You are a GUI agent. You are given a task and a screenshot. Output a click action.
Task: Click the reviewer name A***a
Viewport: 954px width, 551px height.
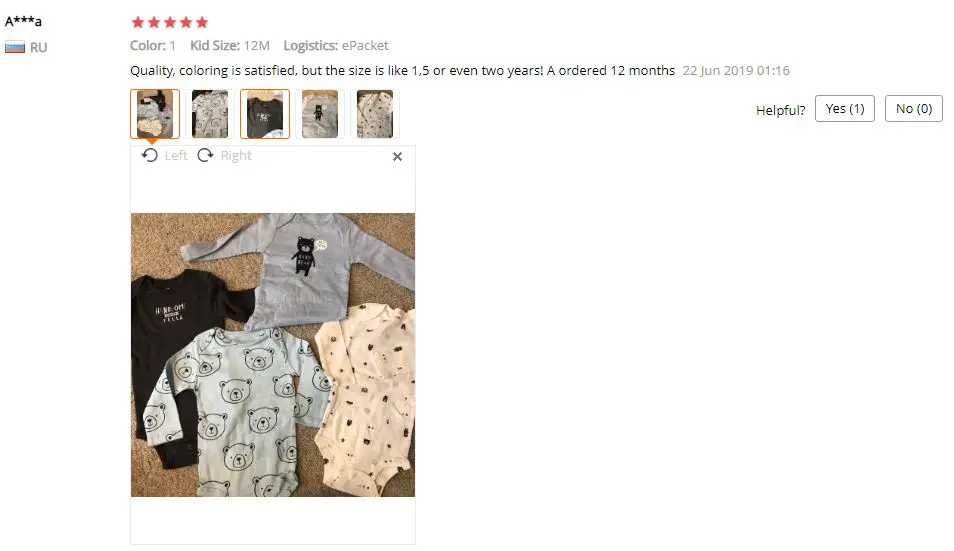pos(23,21)
